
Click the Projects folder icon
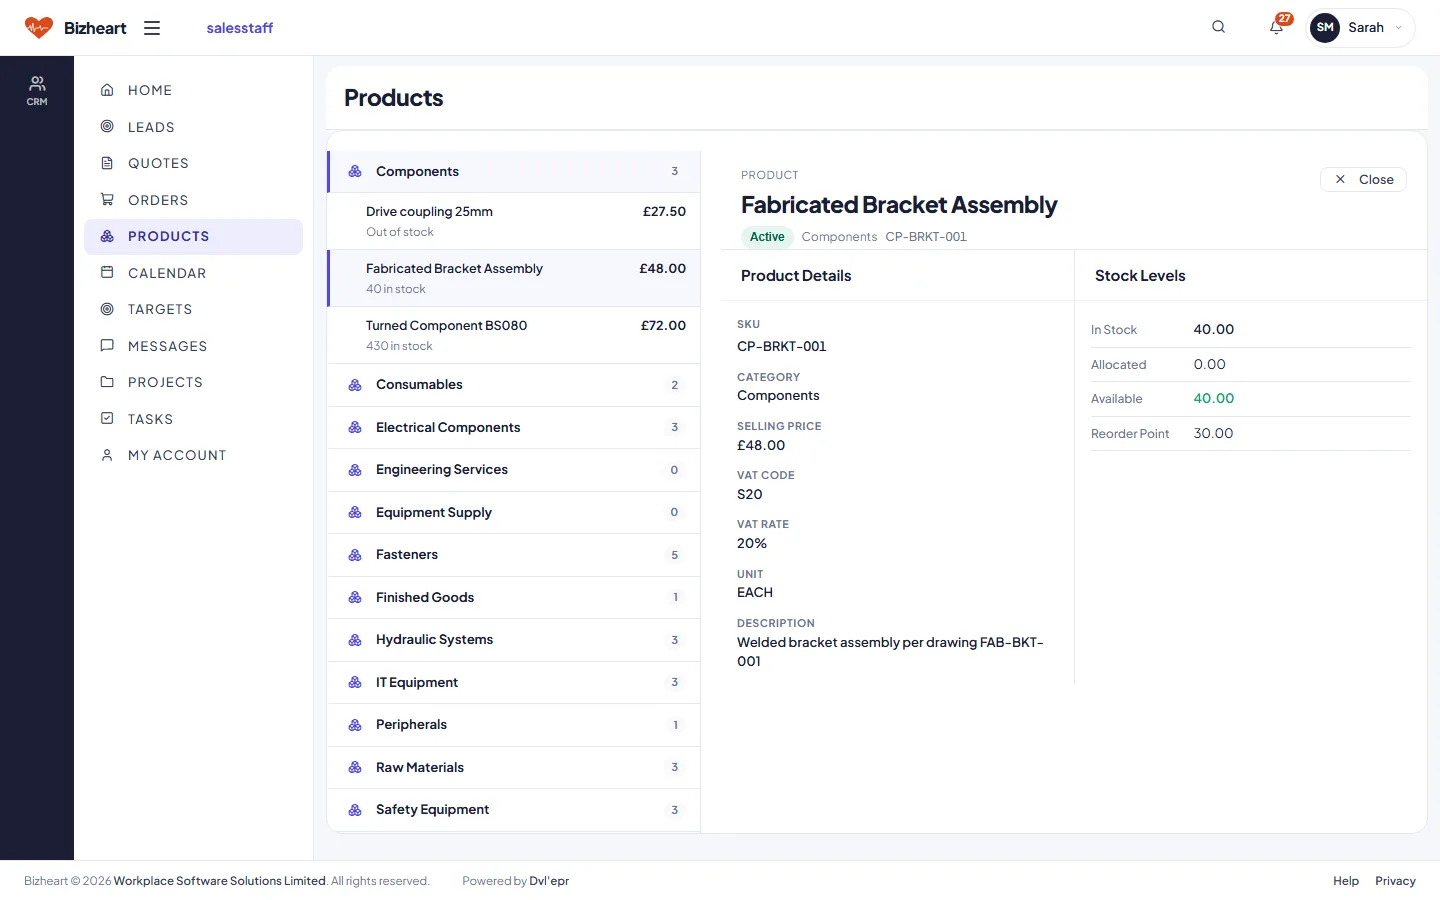(x=107, y=382)
